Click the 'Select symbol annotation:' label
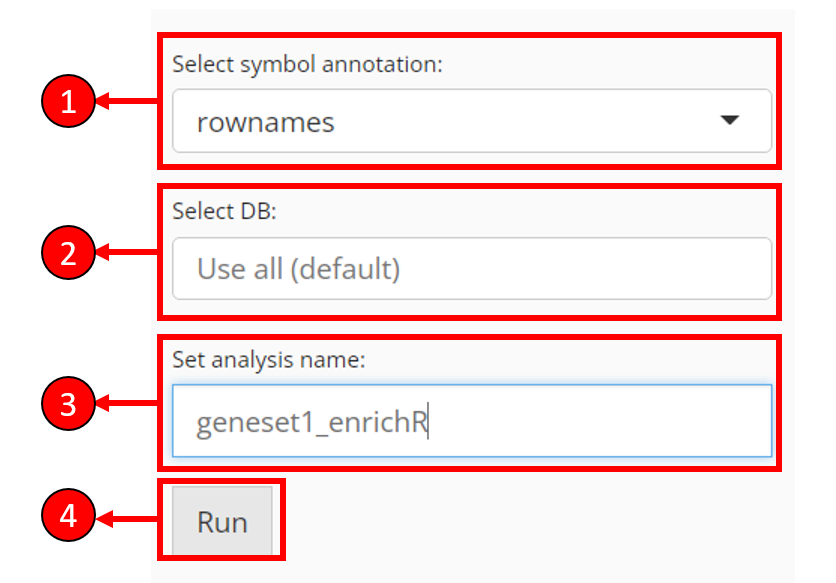Screen dimensions: 836x583 (x=307, y=65)
